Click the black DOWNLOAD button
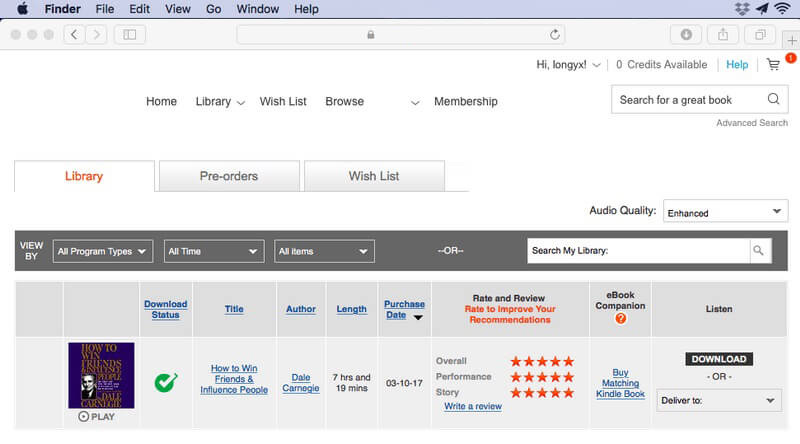 click(x=719, y=359)
